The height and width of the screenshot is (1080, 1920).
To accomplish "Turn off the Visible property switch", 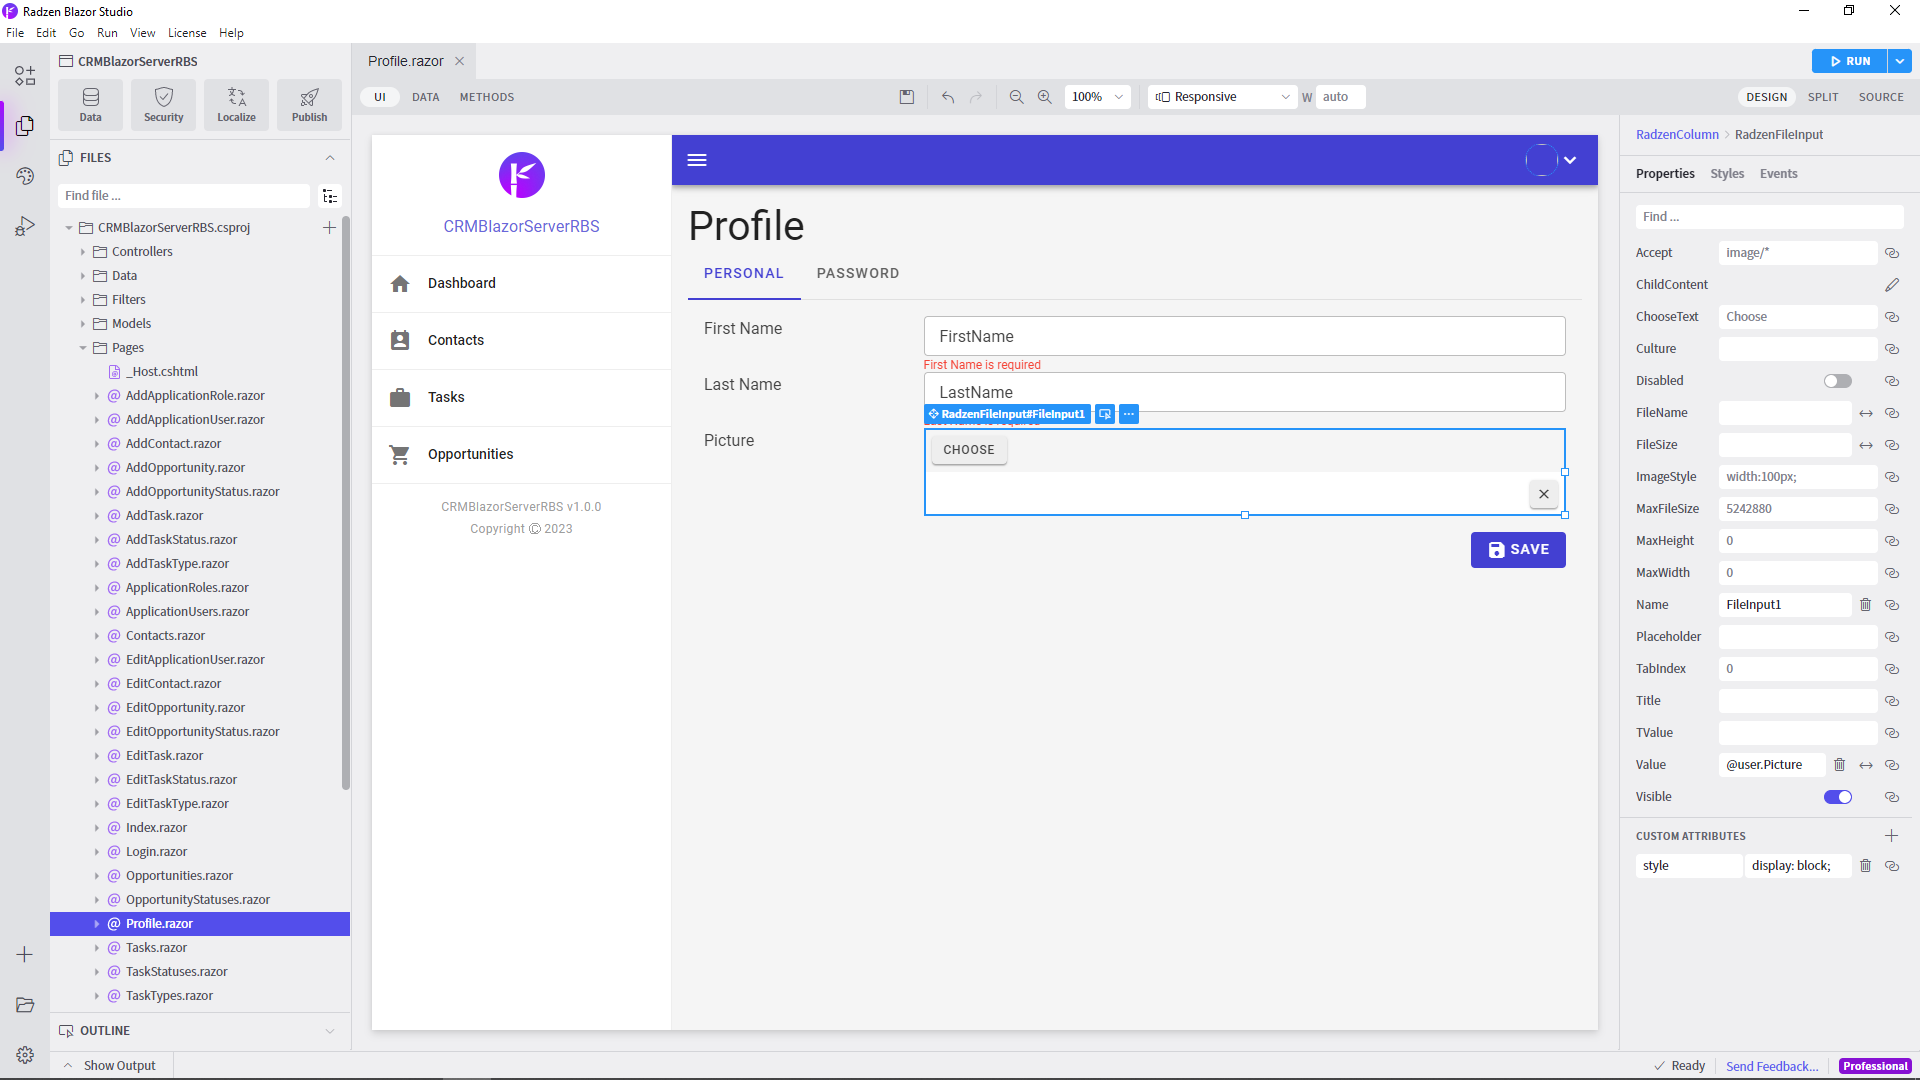I will pyautogui.click(x=1837, y=797).
